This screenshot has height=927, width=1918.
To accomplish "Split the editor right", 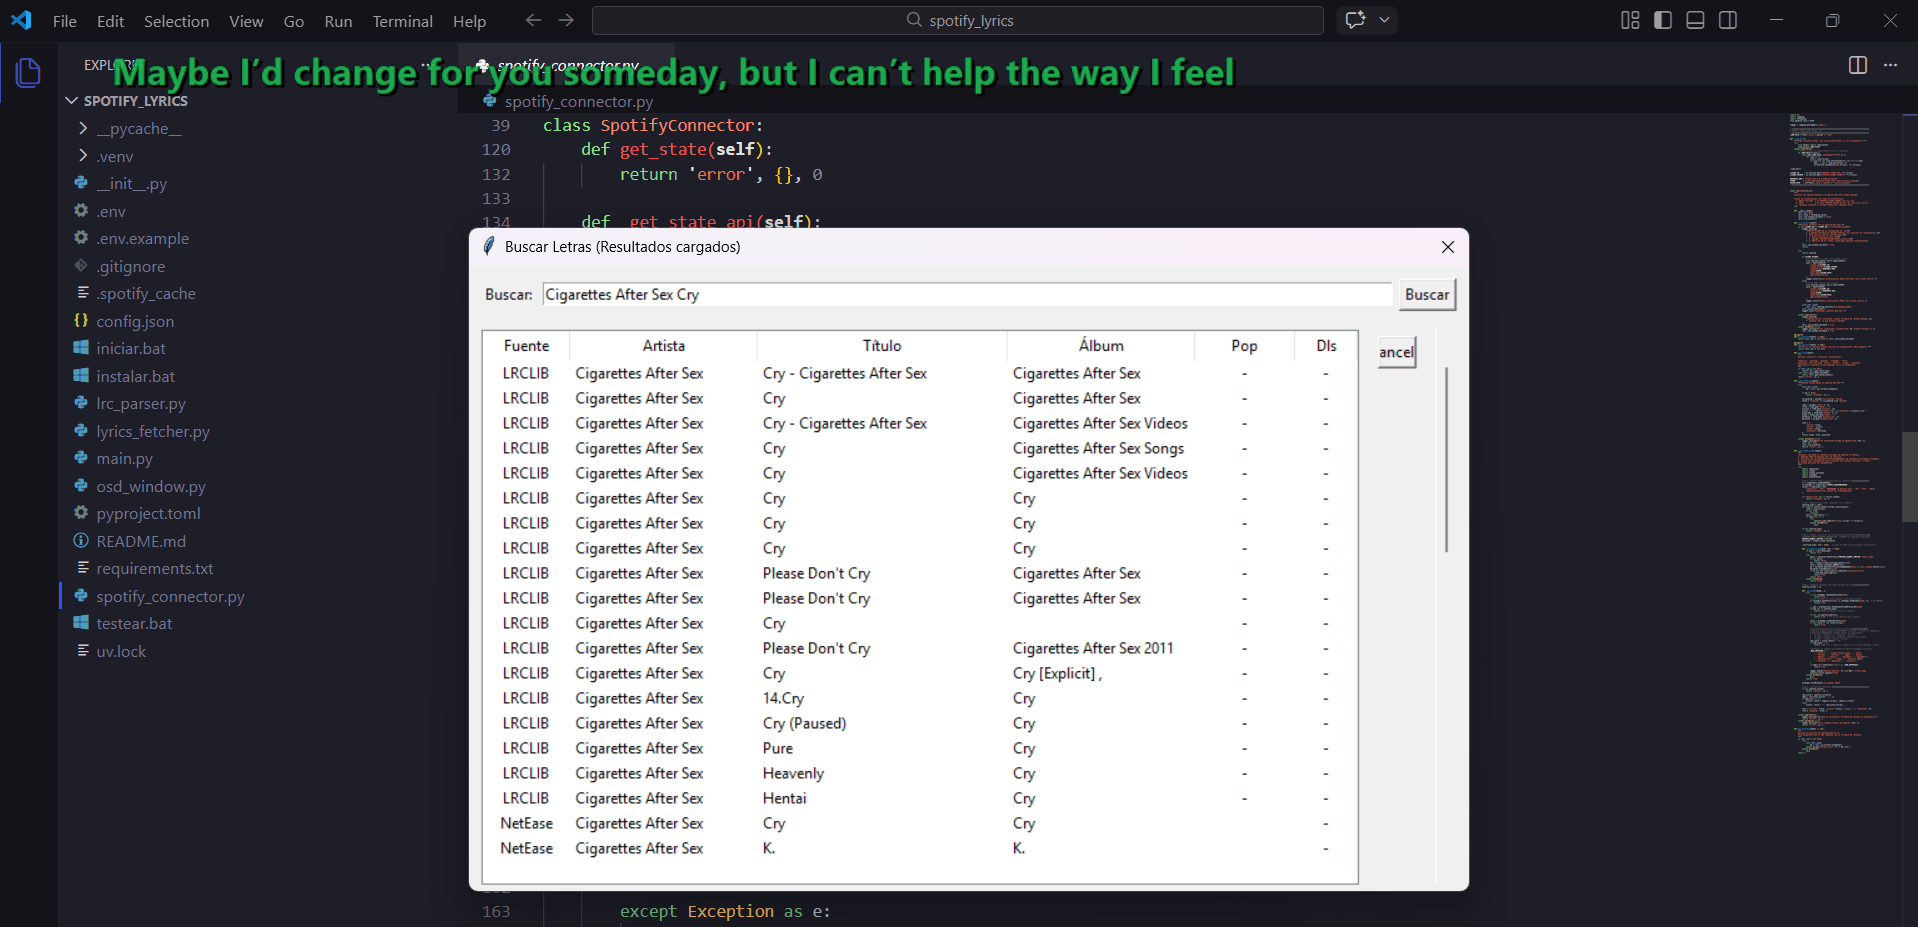I will tap(1858, 65).
